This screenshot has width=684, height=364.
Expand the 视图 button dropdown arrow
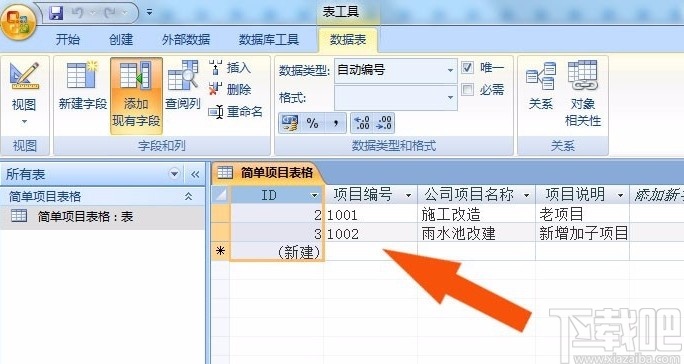tap(24, 122)
